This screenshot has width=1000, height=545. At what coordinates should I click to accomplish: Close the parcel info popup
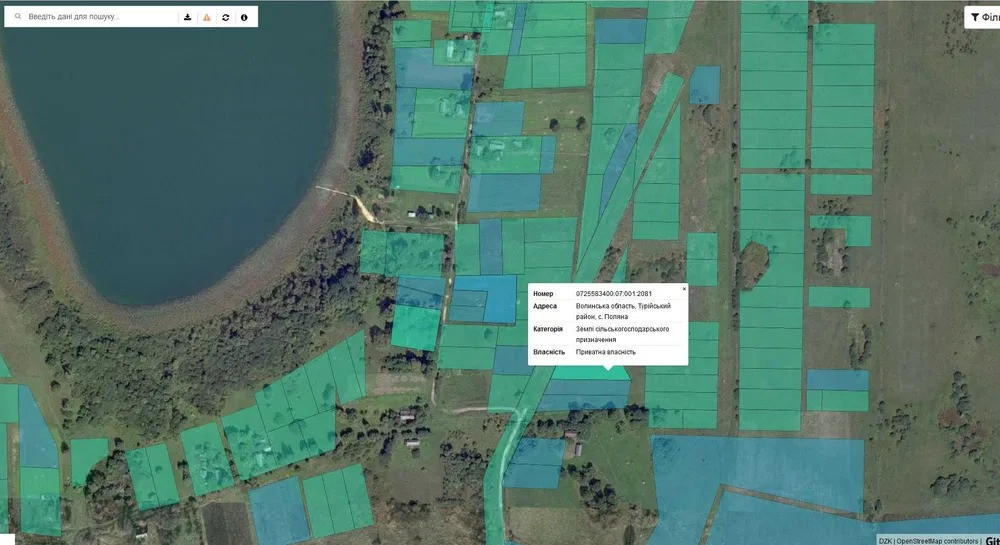(x=684, y=288)
